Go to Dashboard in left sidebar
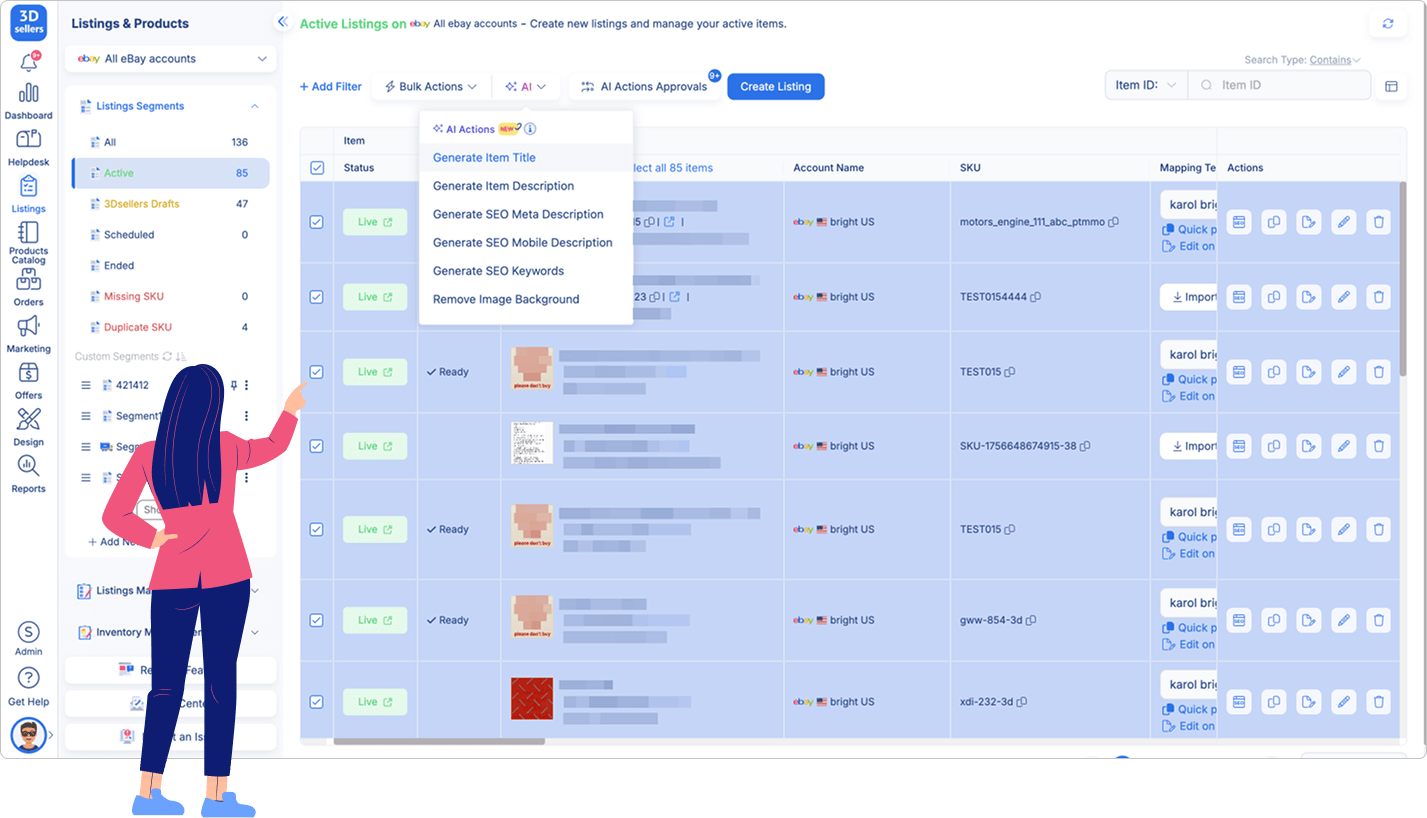The height and width of the screenshot is (818, 1427). pyautogui.click(x=29, y=100)
